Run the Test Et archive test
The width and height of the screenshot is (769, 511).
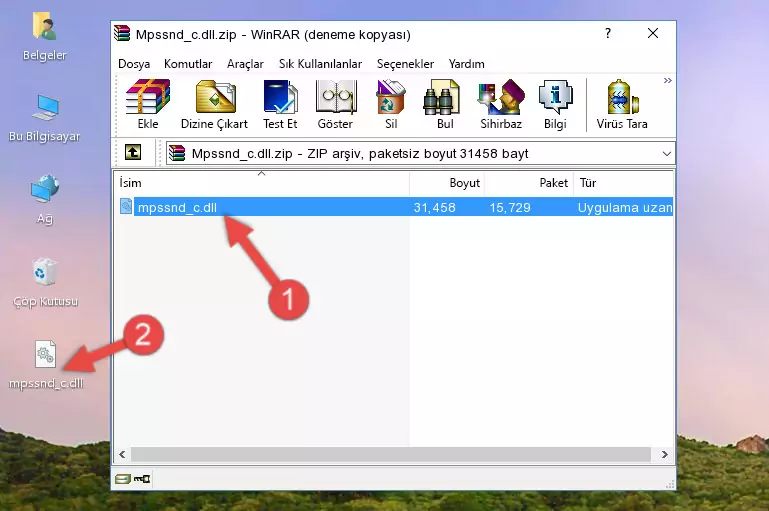[x=280, y=104]
